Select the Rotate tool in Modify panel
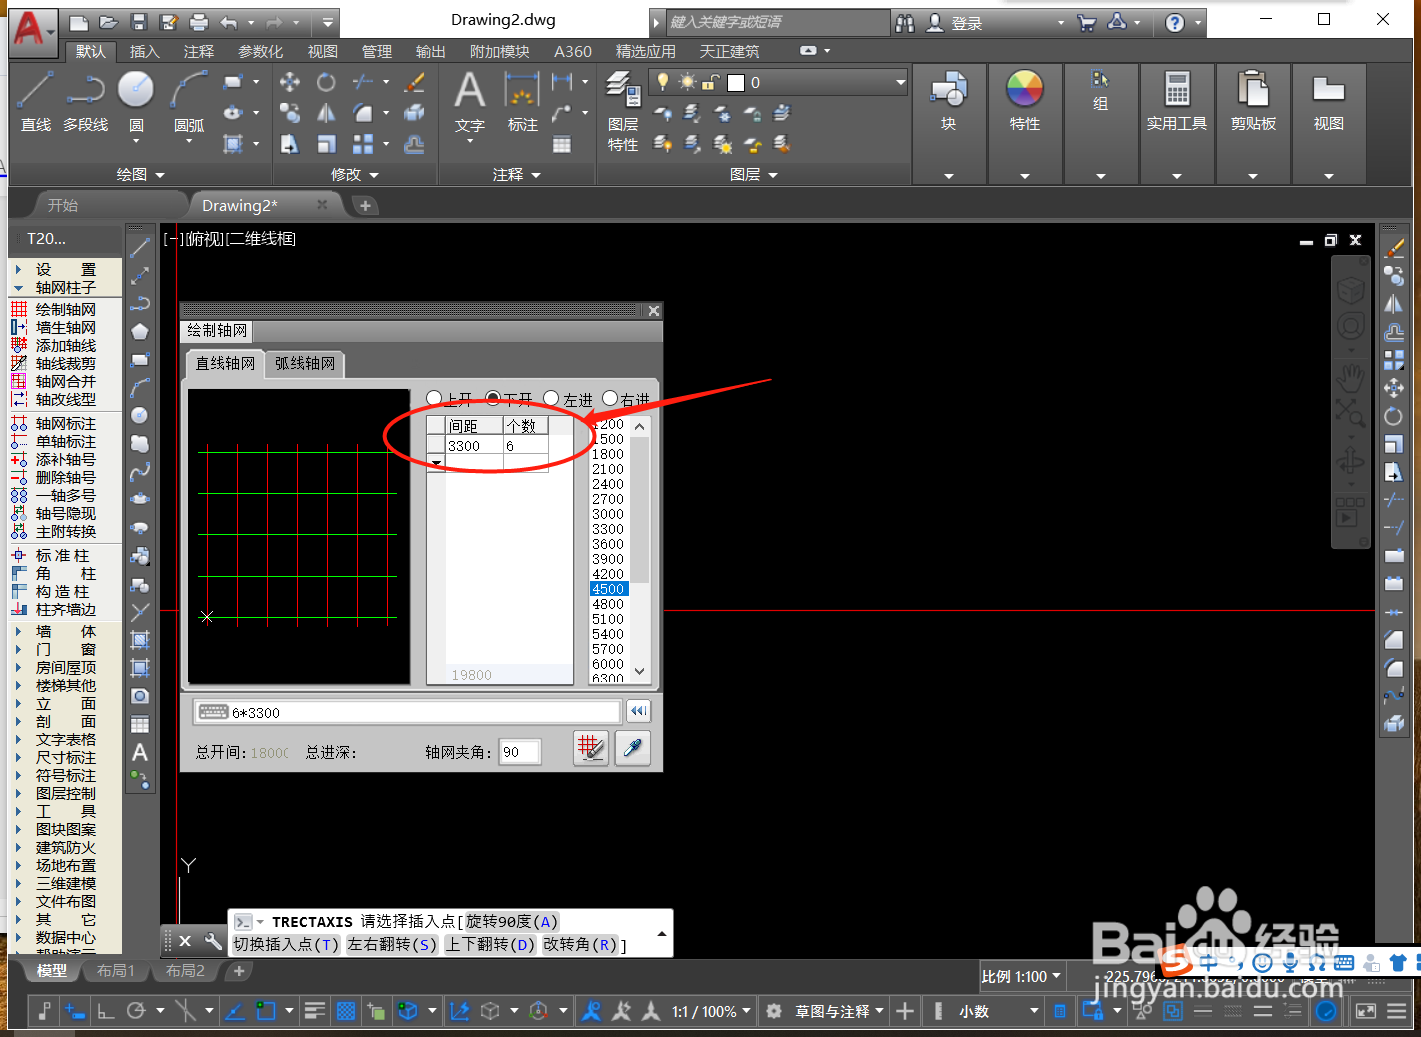This screenshot has height=1037, width=1421. pyautogui.click(x=326, y=82)
